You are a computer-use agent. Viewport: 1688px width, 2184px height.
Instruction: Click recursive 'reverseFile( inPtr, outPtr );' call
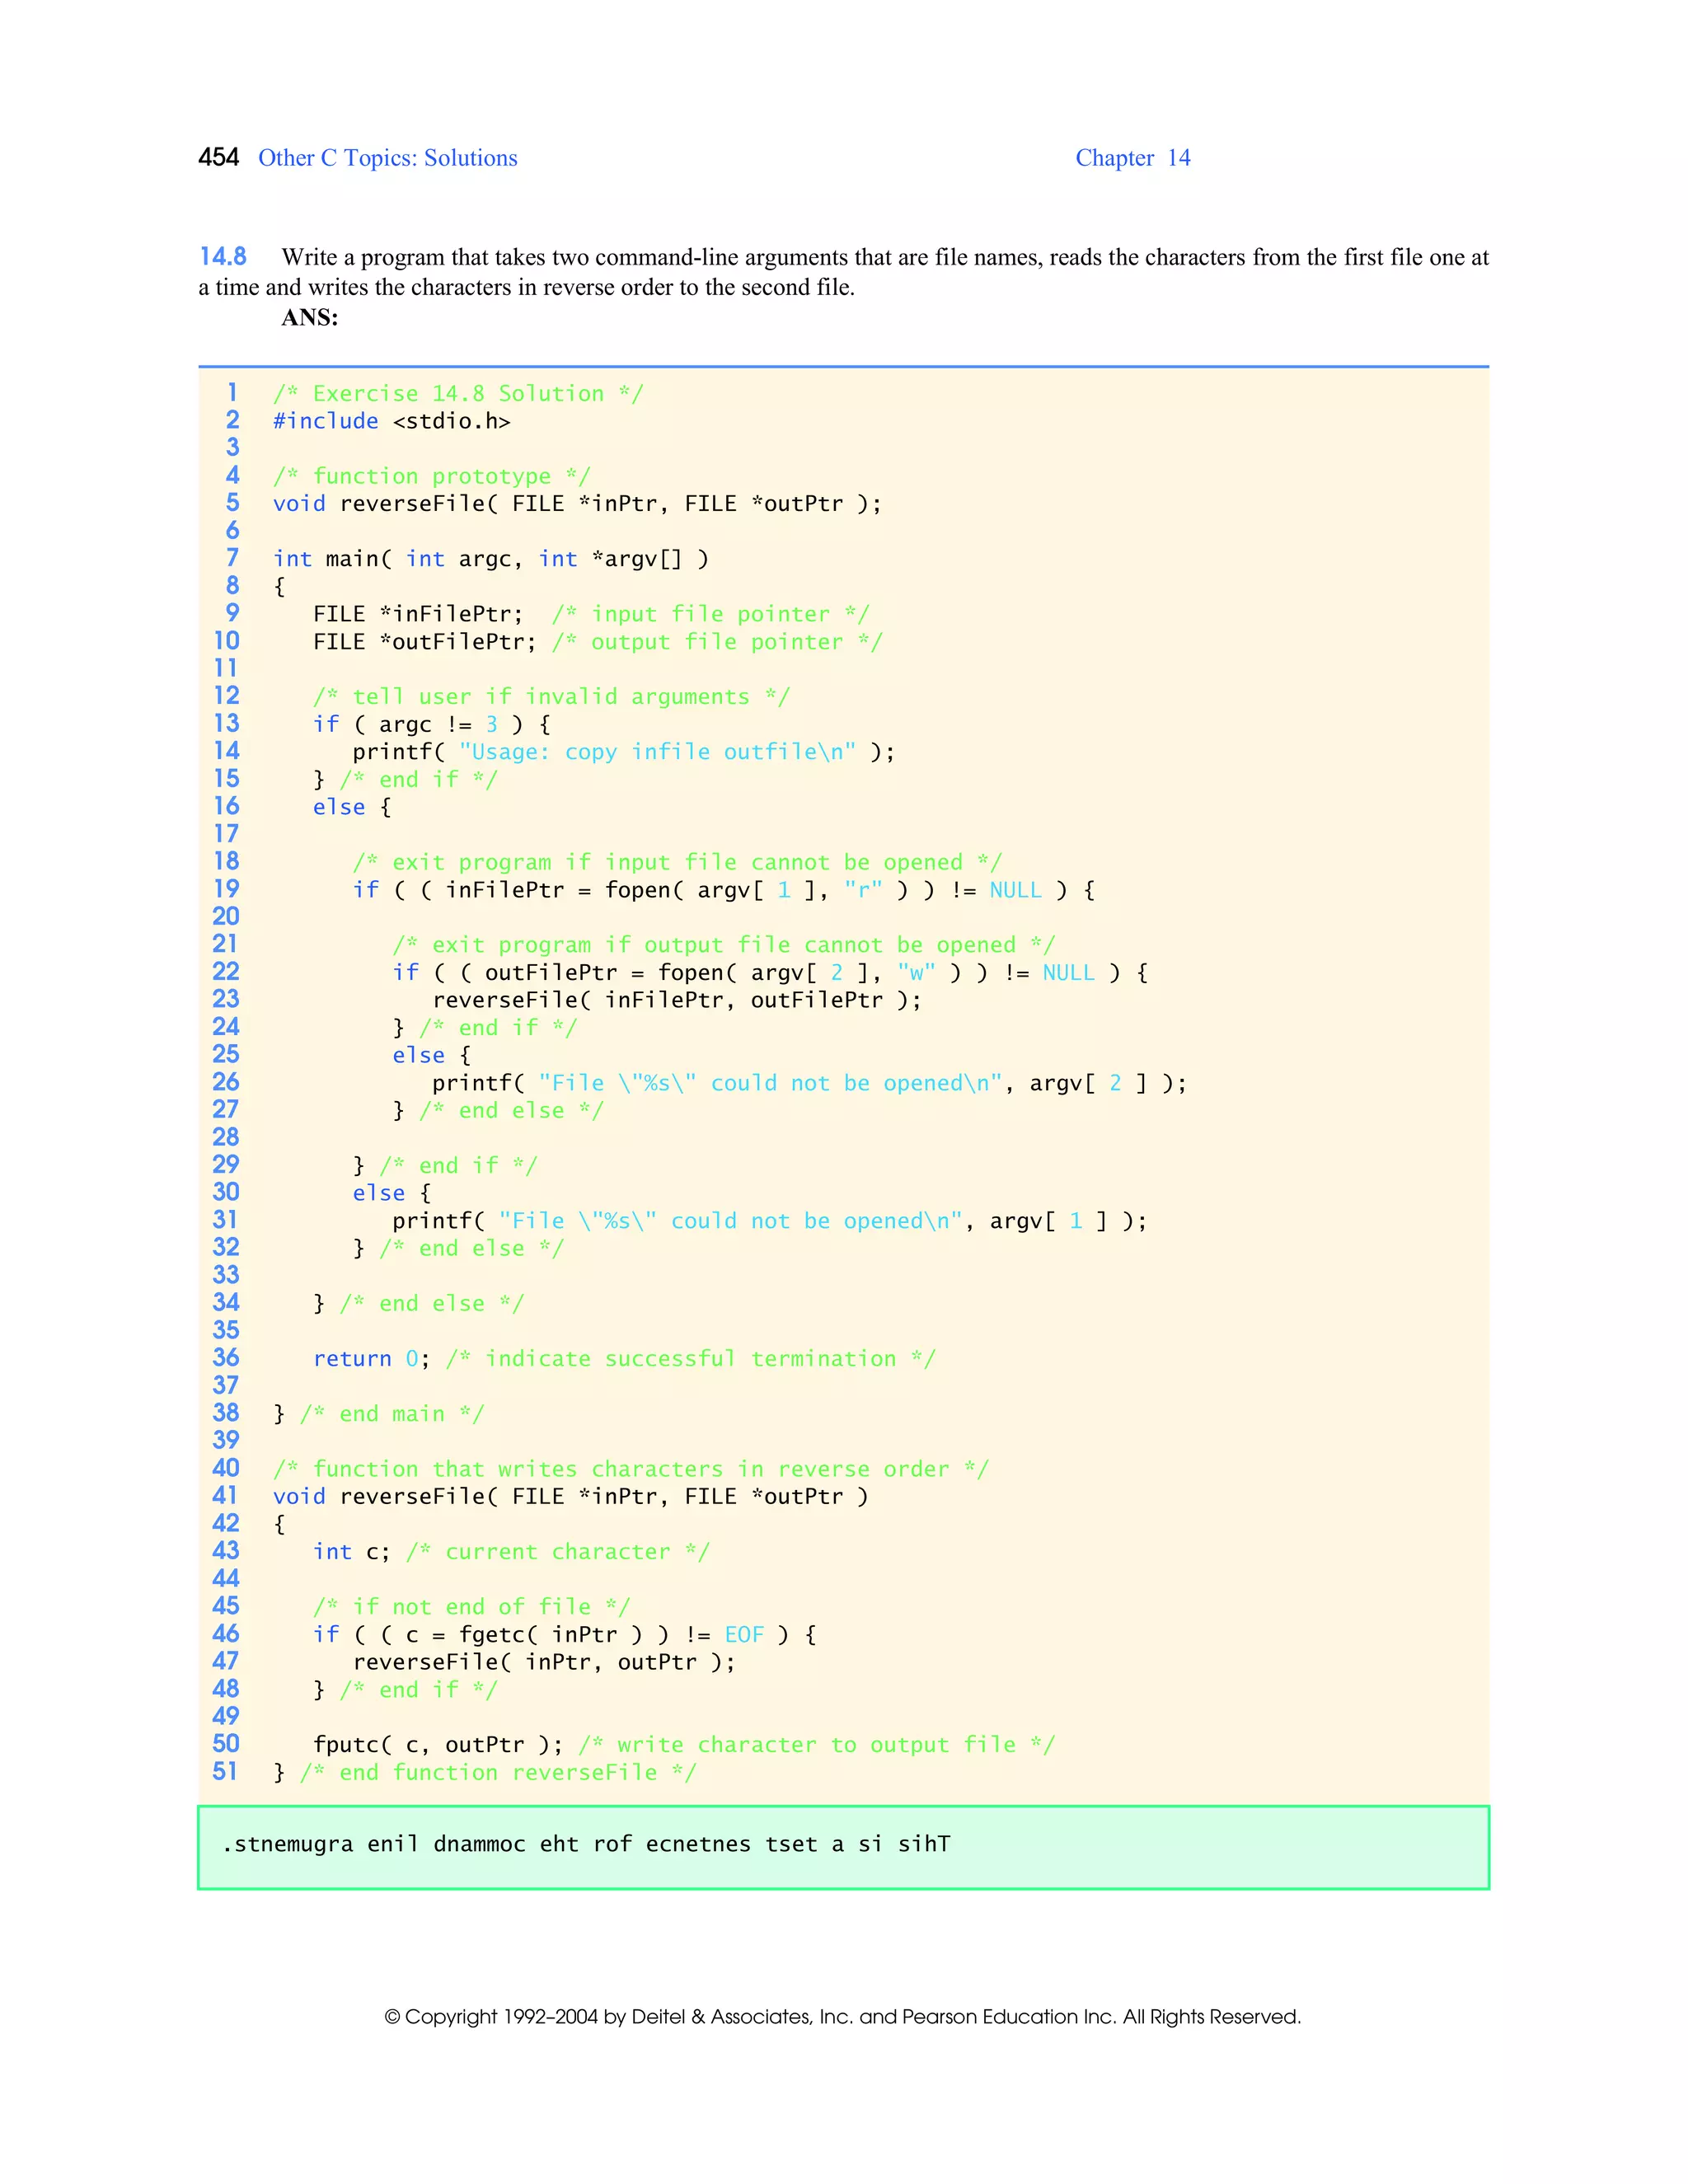coord(544,1662)
